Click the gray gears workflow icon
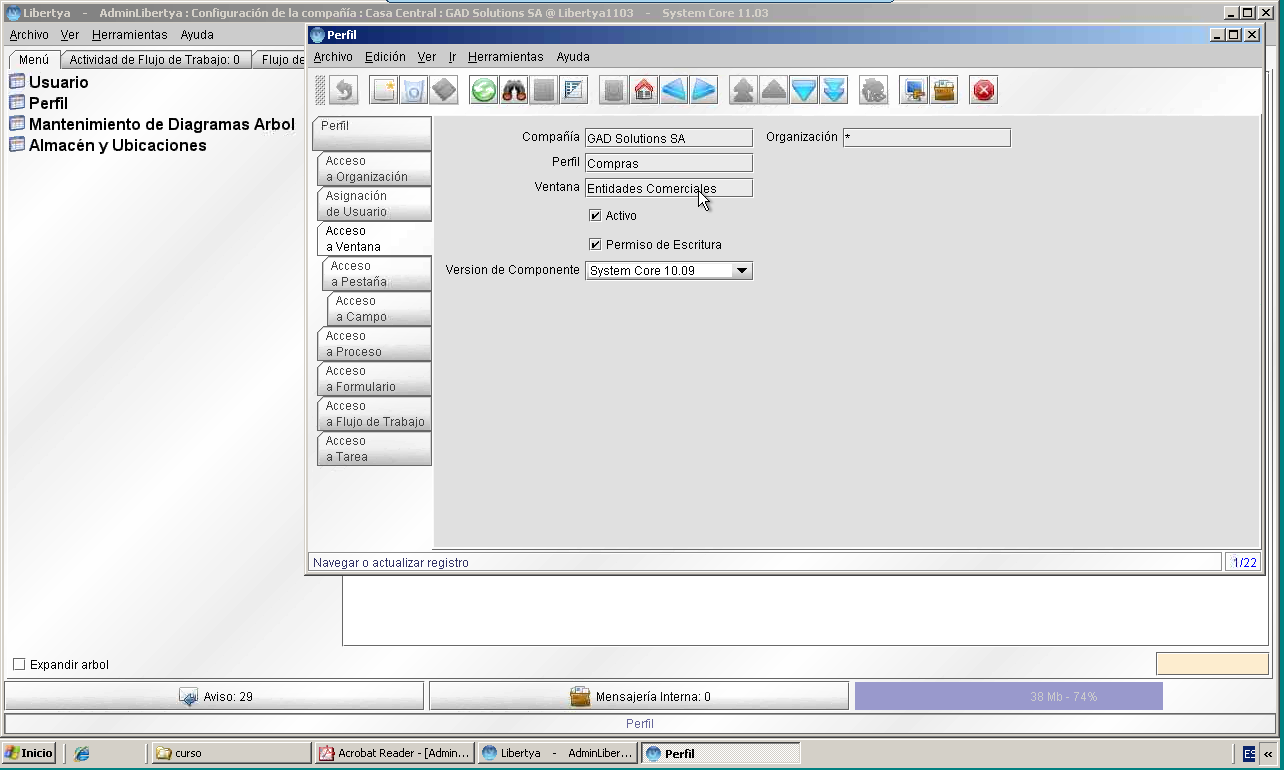This screenshot has width=1284, height=770. pyautogui.click(x=874, y=90)
